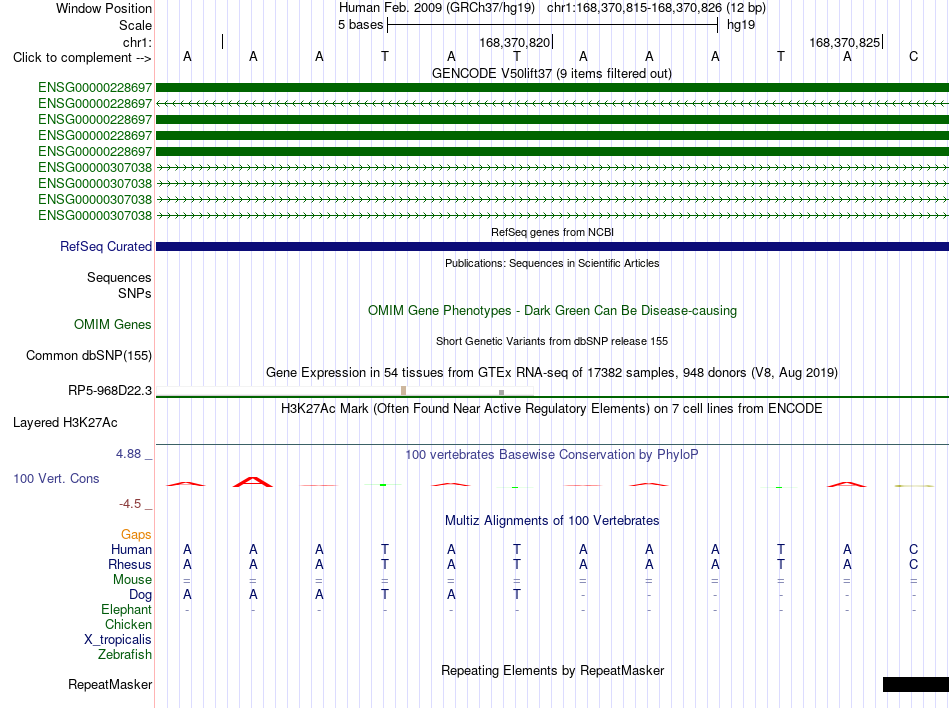This screenshot has width=950, height=708.
Task: Click the RepeatMasker track label
Action: 110,684
